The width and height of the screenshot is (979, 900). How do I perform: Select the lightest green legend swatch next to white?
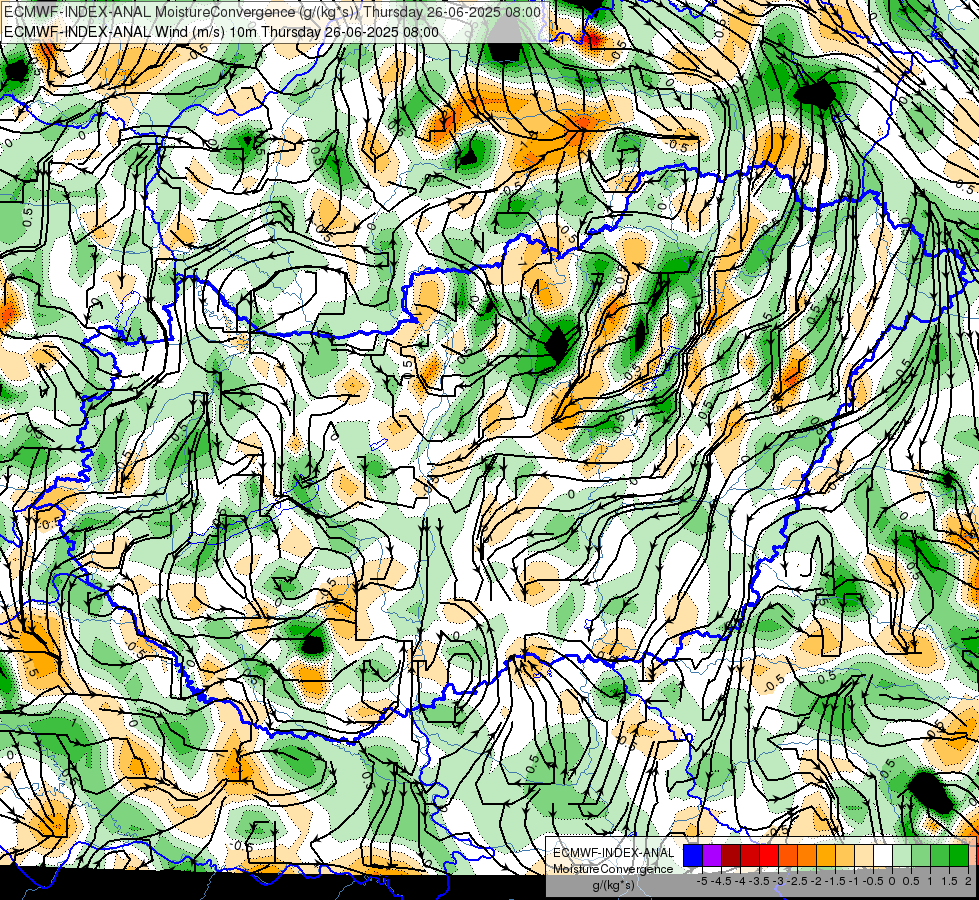pyautogui.click(x=902, y=855)
